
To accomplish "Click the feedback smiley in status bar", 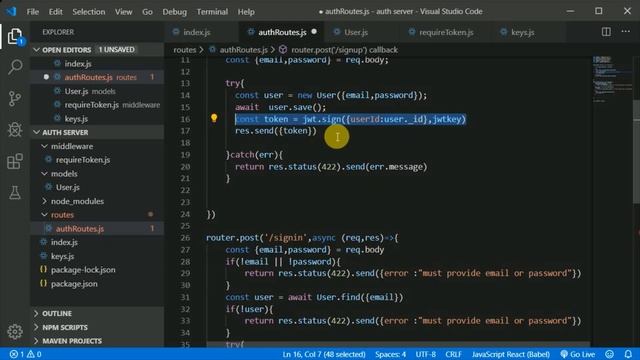I will pyautogui.click(x=609, y=354).
